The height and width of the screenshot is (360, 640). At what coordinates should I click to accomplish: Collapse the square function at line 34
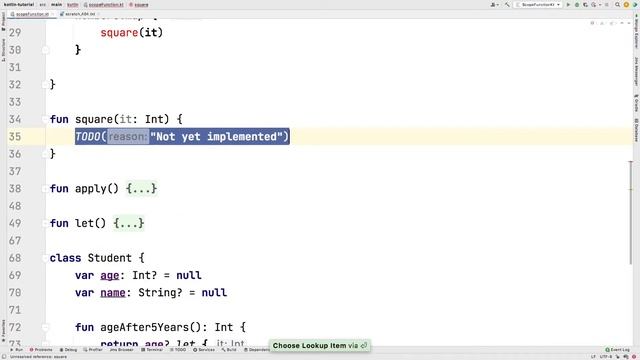(x=45, y=119)
